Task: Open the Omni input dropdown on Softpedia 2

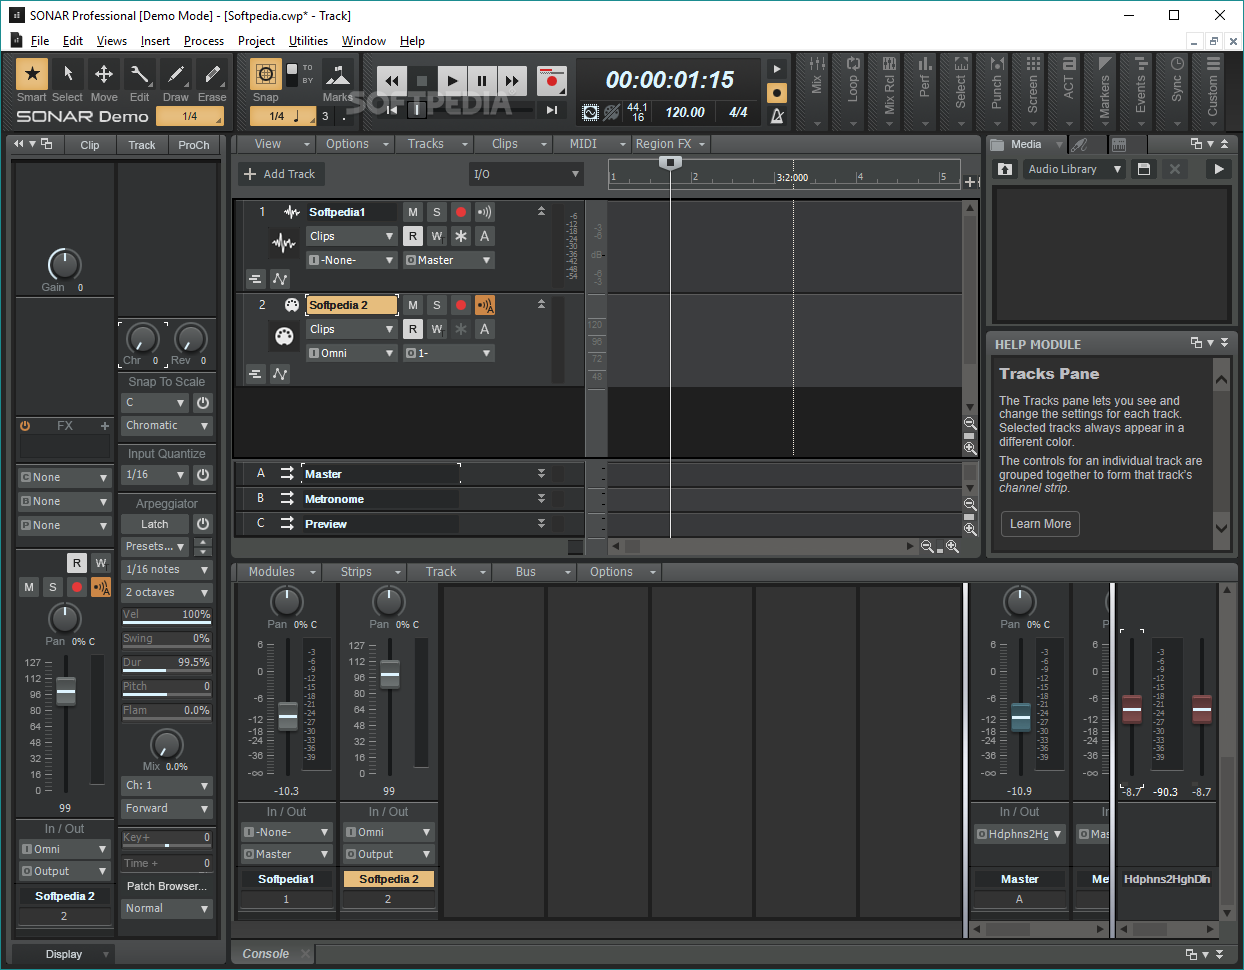Action: (x=352, y=353)
